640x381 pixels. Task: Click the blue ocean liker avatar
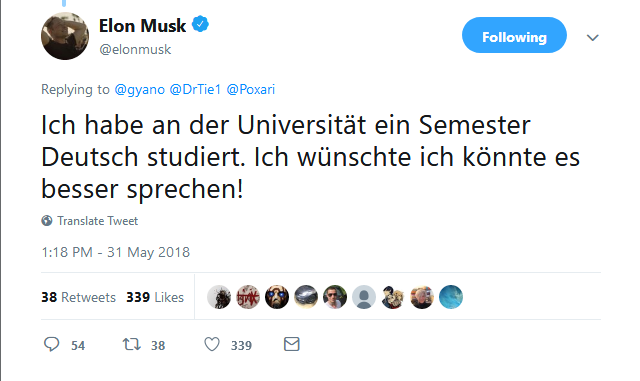(x=451, y=297)
